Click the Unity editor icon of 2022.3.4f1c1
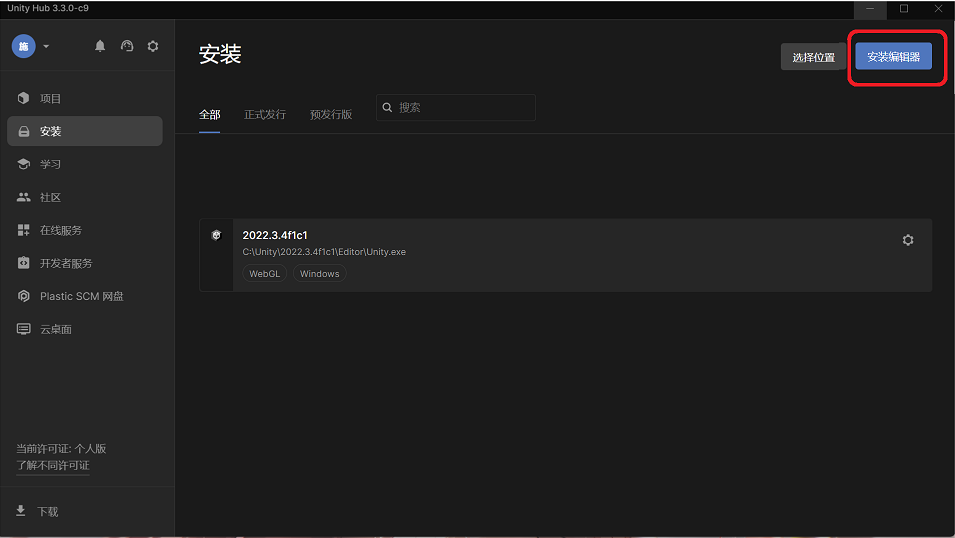Image resolution: width=955 pixels, height=538 pixels. pos(216,235)
